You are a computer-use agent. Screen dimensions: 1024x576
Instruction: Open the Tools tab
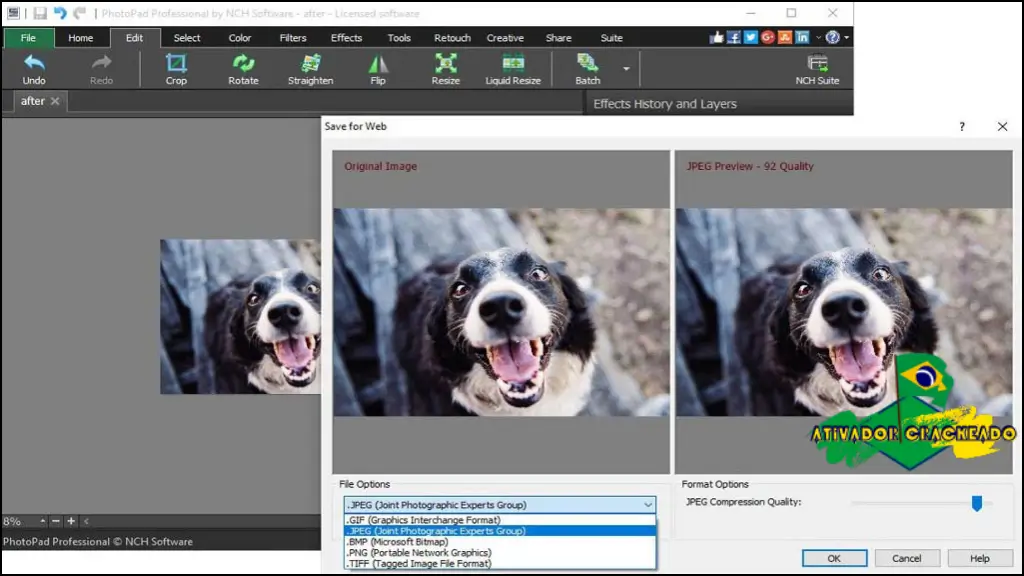pos(399,38)
